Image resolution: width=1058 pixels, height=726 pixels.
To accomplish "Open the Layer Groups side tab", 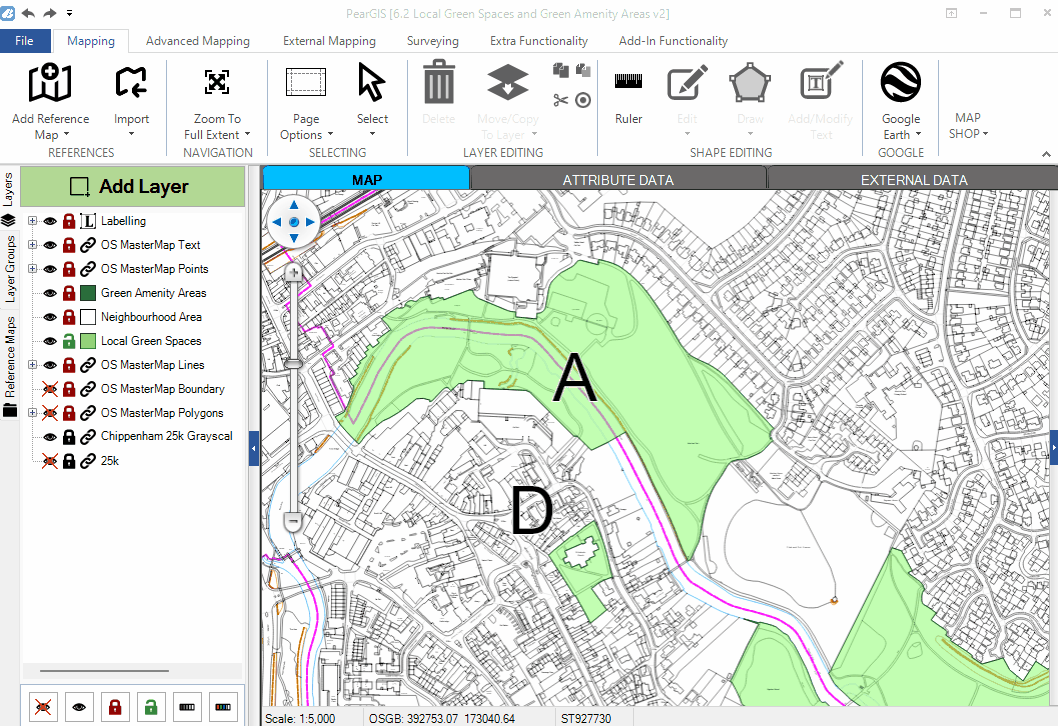I will coord(9,269).
